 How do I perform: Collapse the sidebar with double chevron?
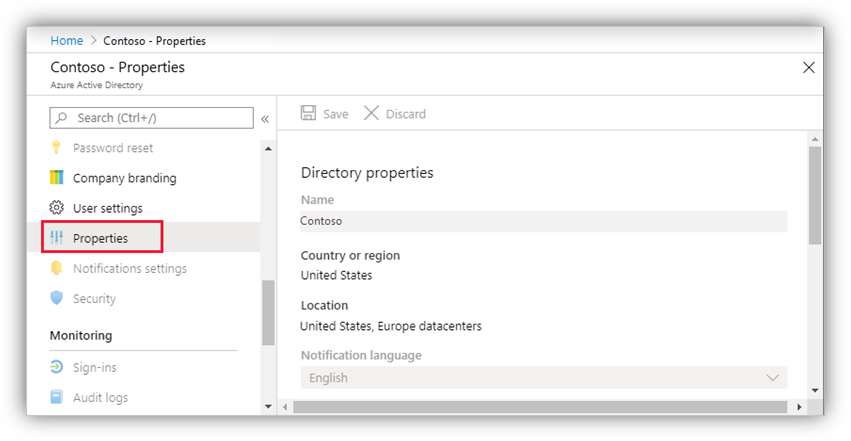[265, 119]
